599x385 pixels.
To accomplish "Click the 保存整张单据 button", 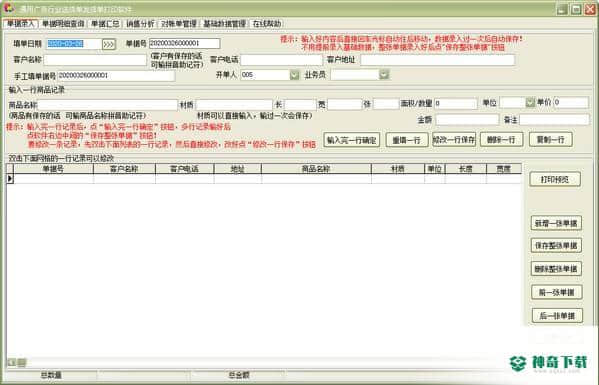I will pyautogui.click(x=556, y=246).
